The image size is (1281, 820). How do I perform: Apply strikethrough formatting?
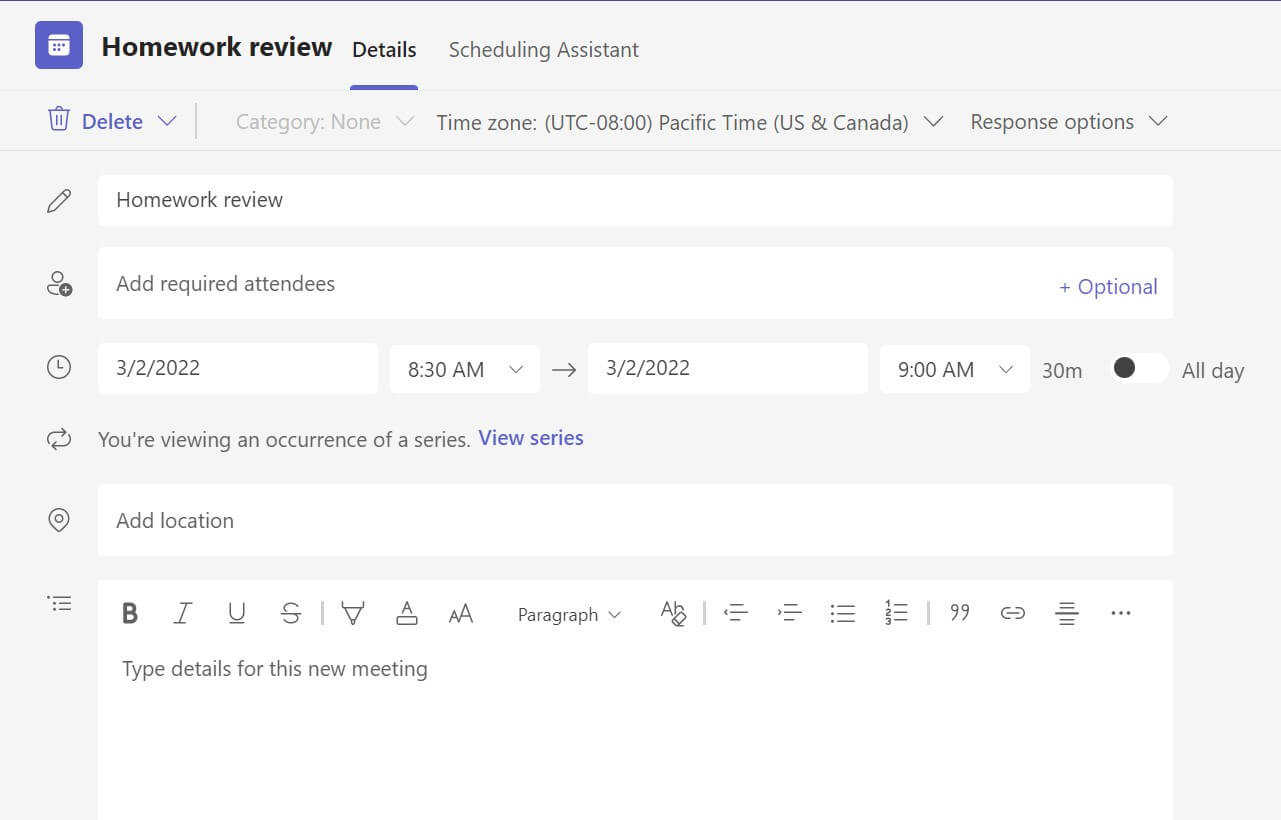291,613
